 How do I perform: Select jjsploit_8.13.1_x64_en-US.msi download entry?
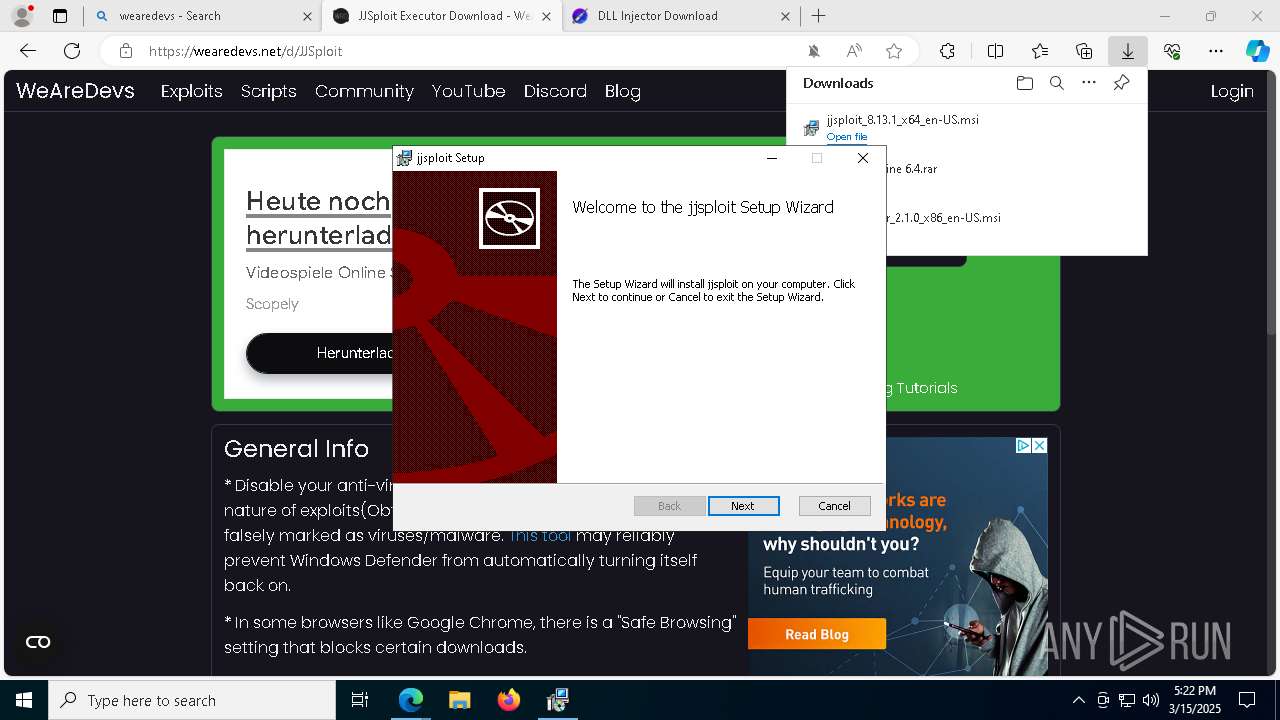[967, 127]
